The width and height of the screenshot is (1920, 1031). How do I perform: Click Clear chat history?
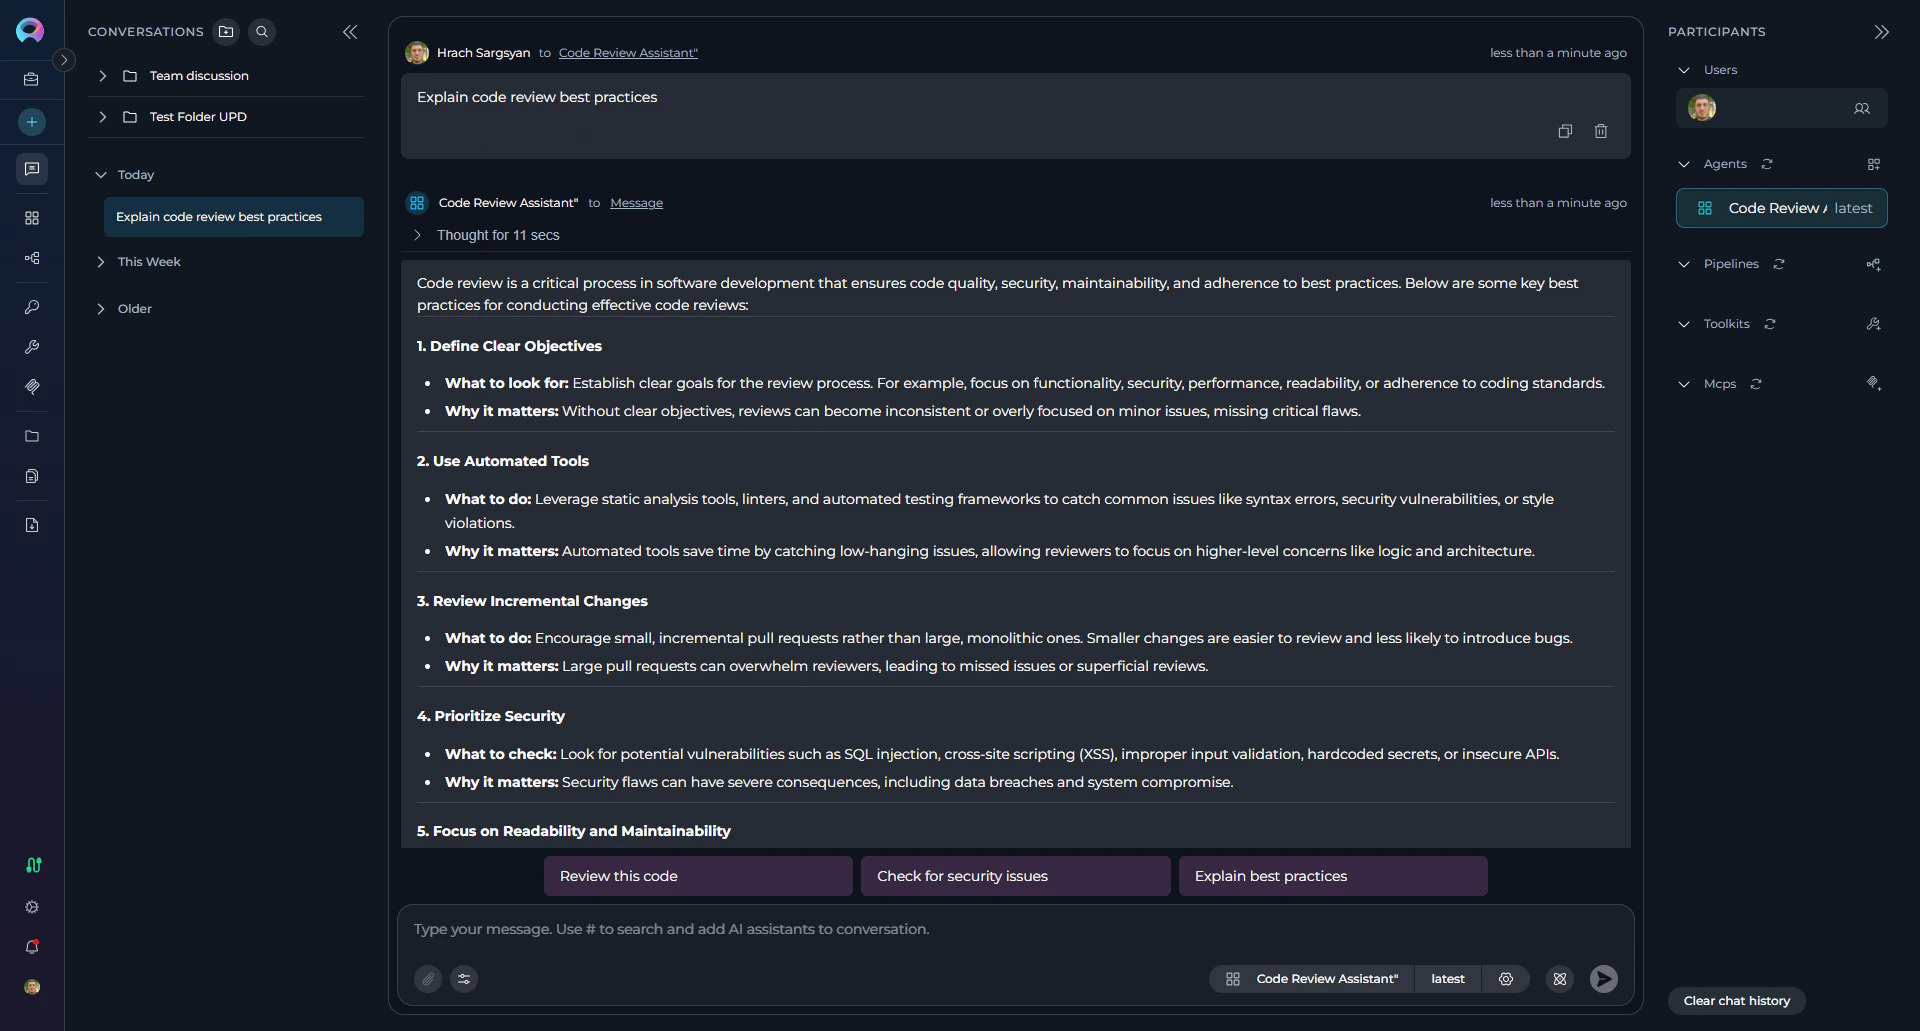1736,1000
